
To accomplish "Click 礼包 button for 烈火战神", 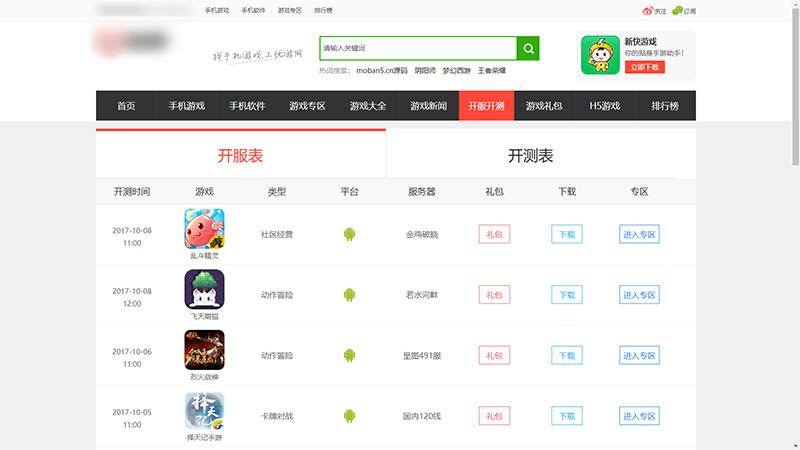I will click(494, 356).
